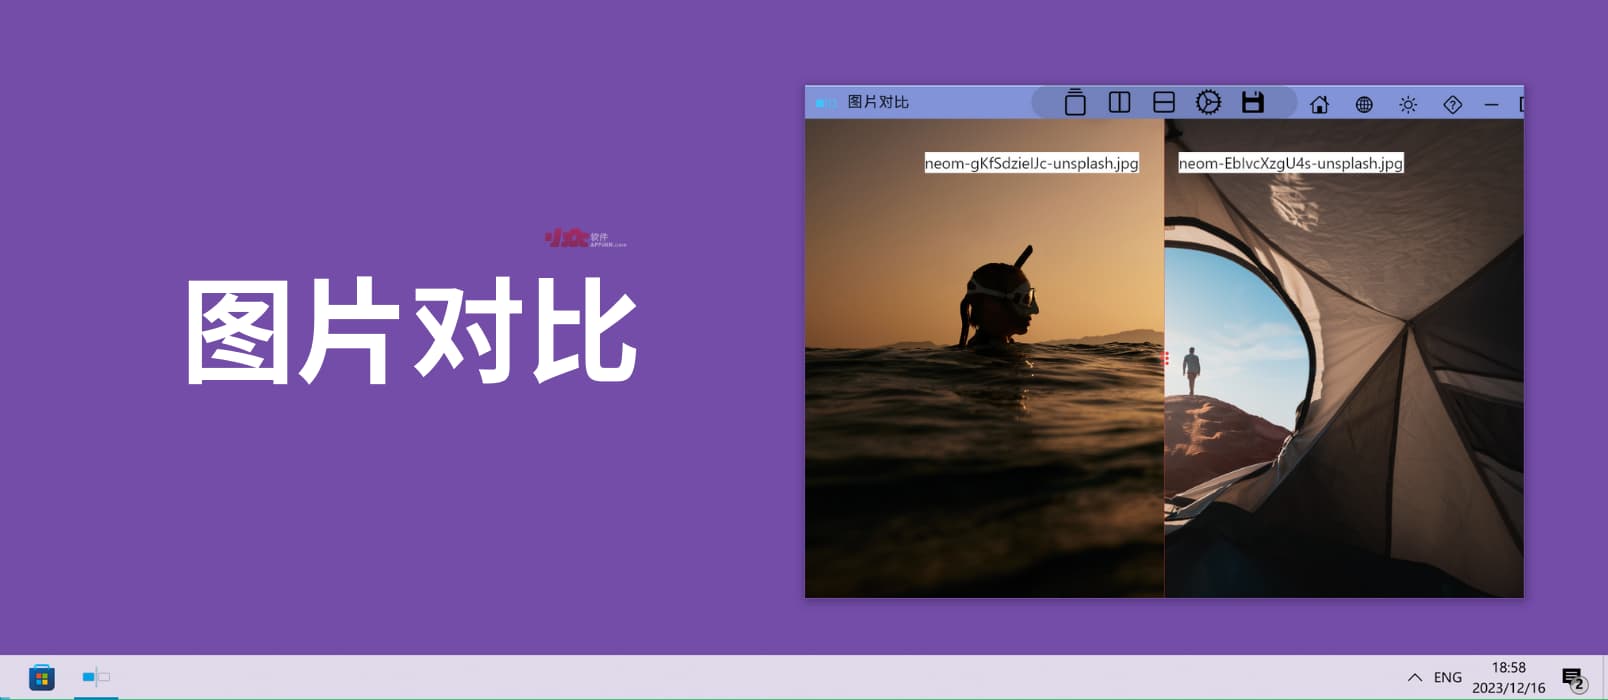Open the gear-shaped settings icon
Image resolution: width=1608 pixels, height=700 pixels.
(x=1208, y=103)
